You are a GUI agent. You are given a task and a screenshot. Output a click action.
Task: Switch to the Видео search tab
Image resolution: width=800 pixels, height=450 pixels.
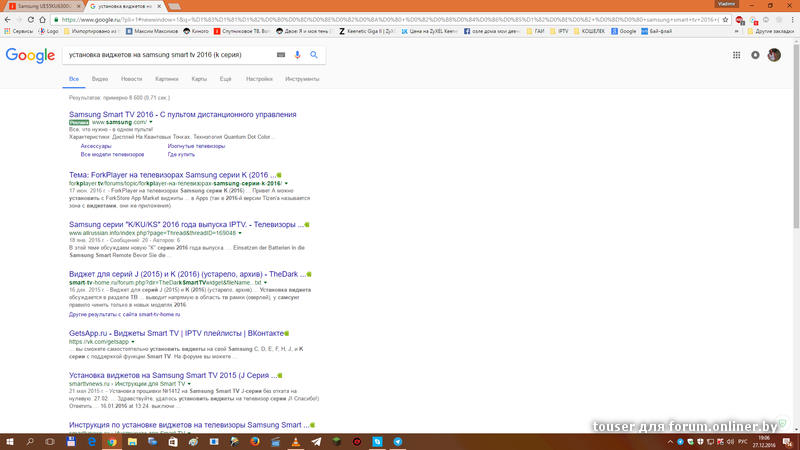(x=100, y=79)
